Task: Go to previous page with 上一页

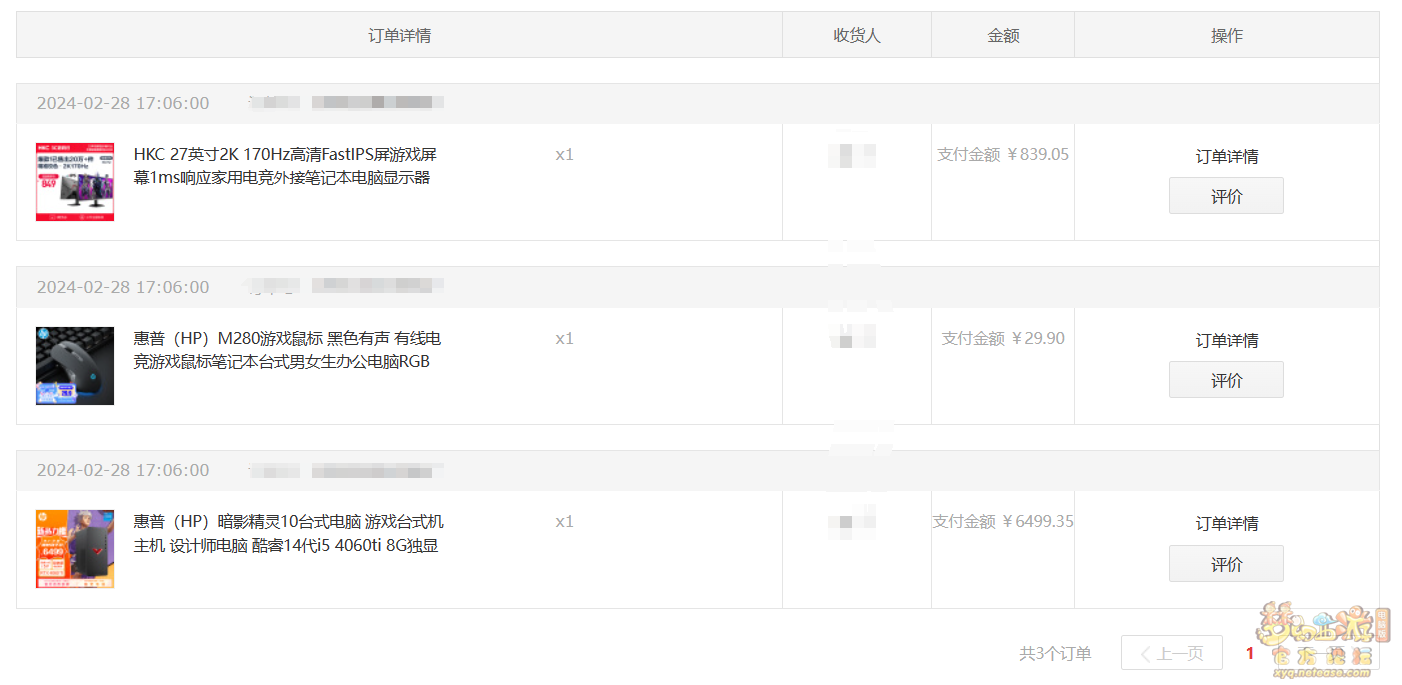Action: tap(1171, 653)
